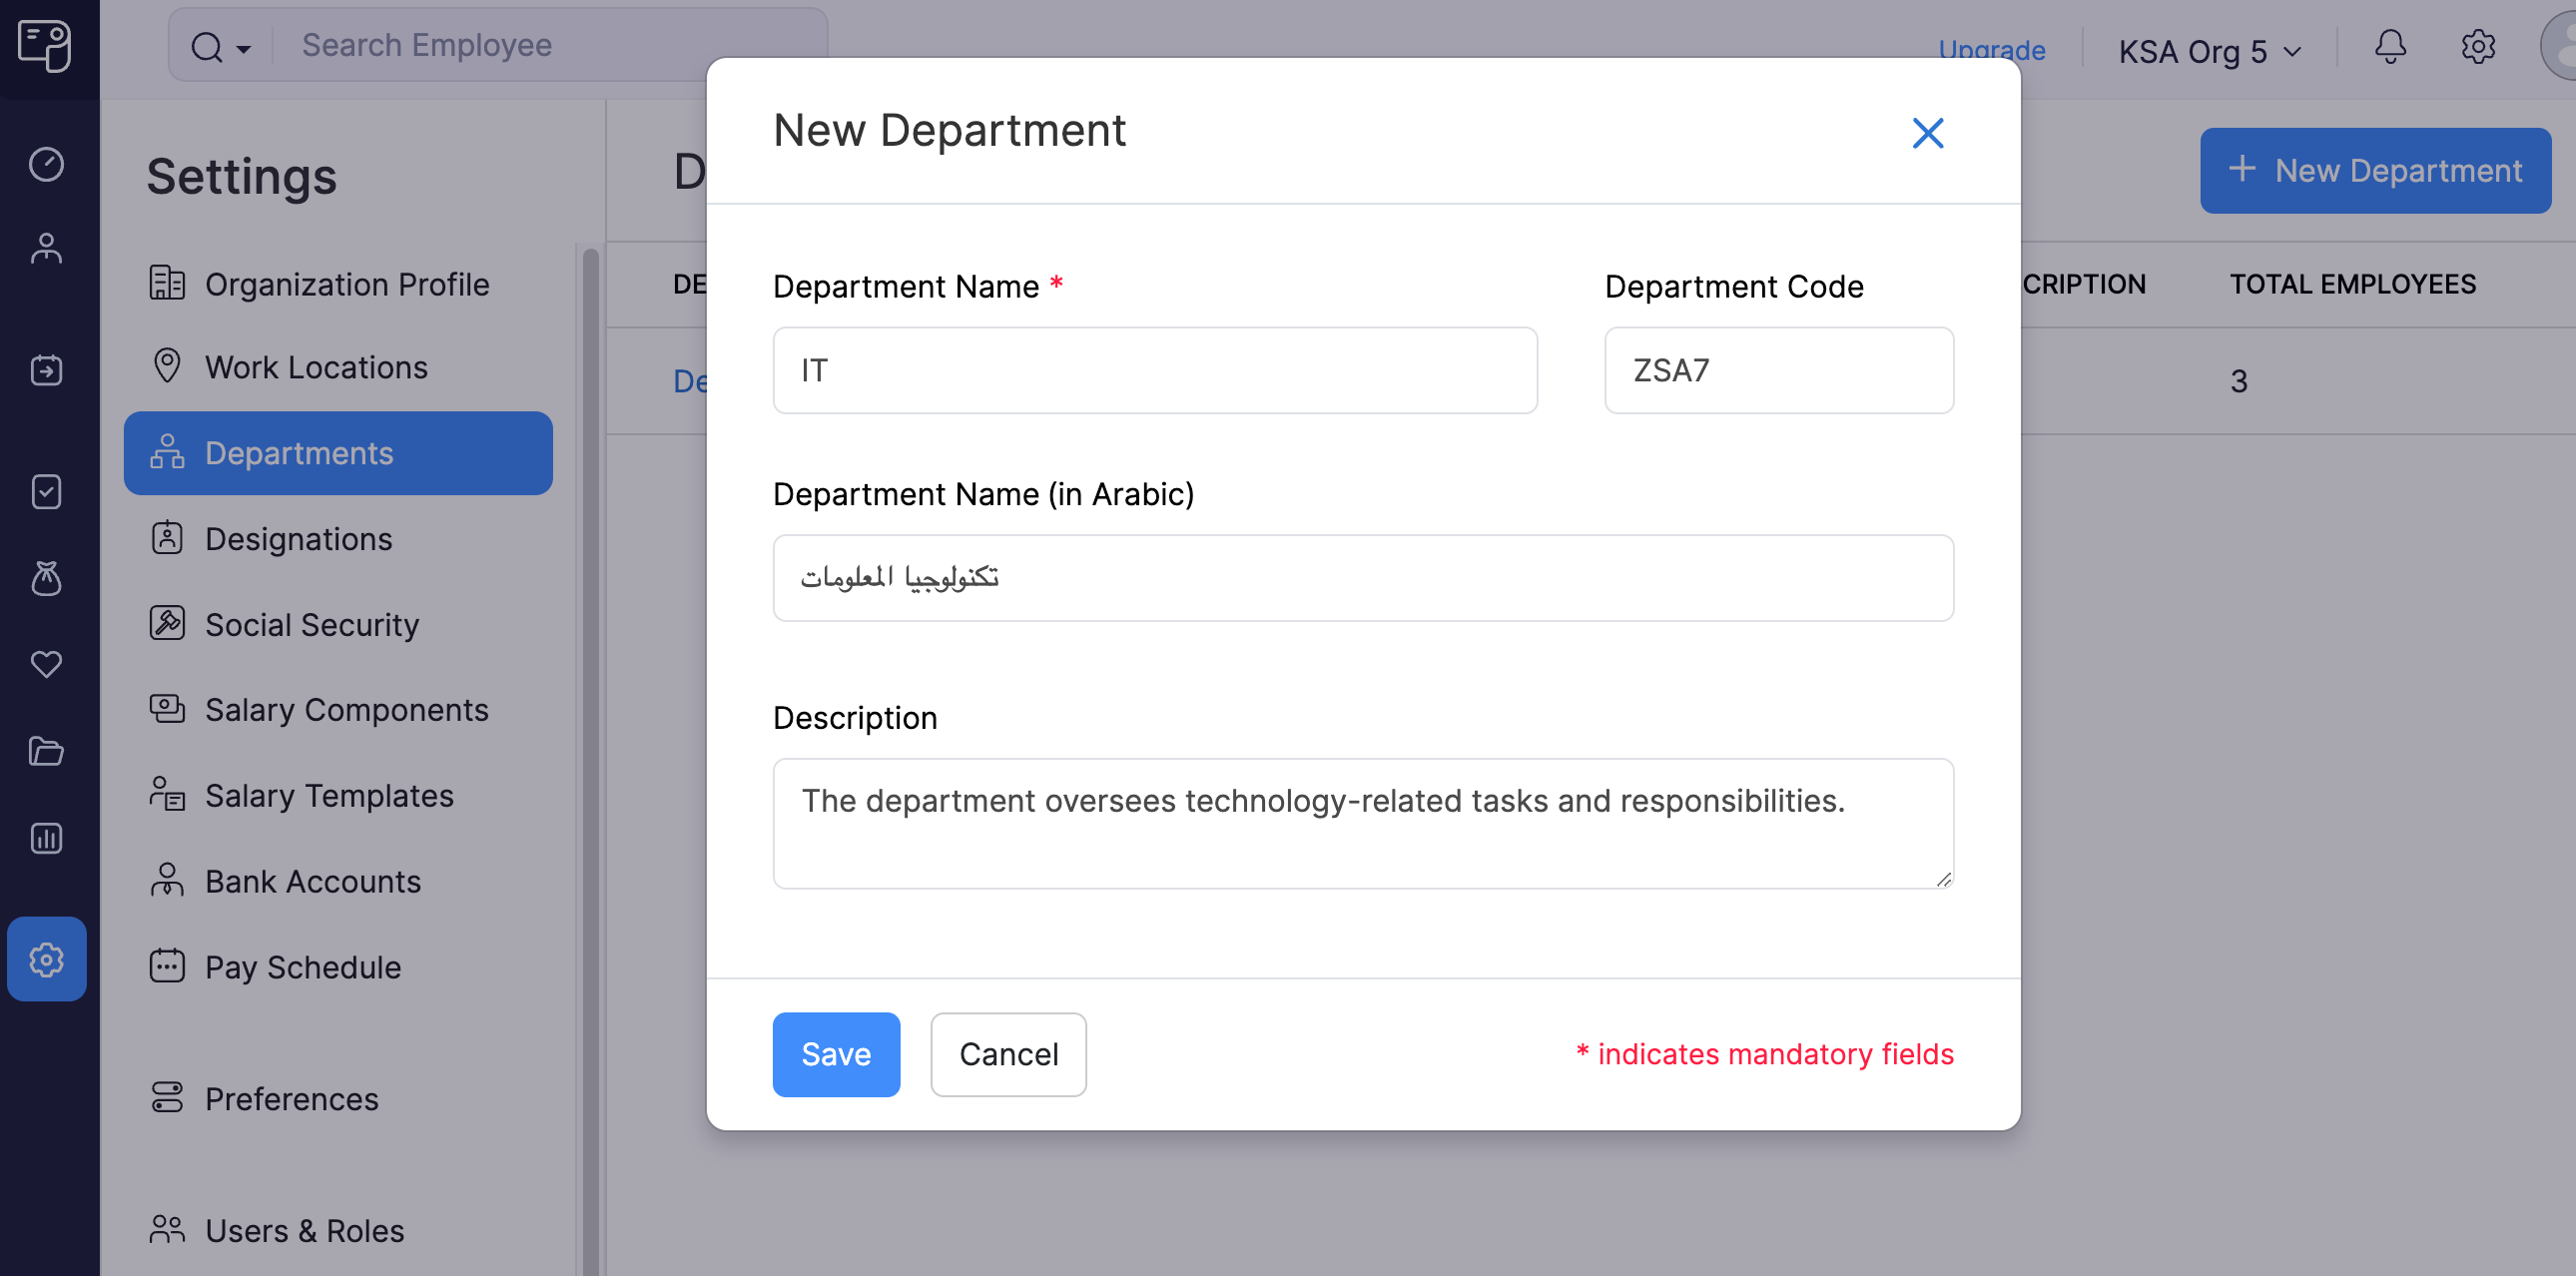Open notifications bell icon
Screen dimensions: 2576x1276
point(2390,47)
